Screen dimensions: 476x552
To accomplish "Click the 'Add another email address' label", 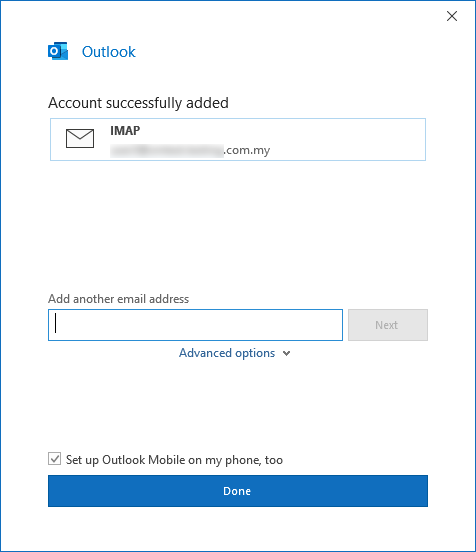I will click(119, 299).
